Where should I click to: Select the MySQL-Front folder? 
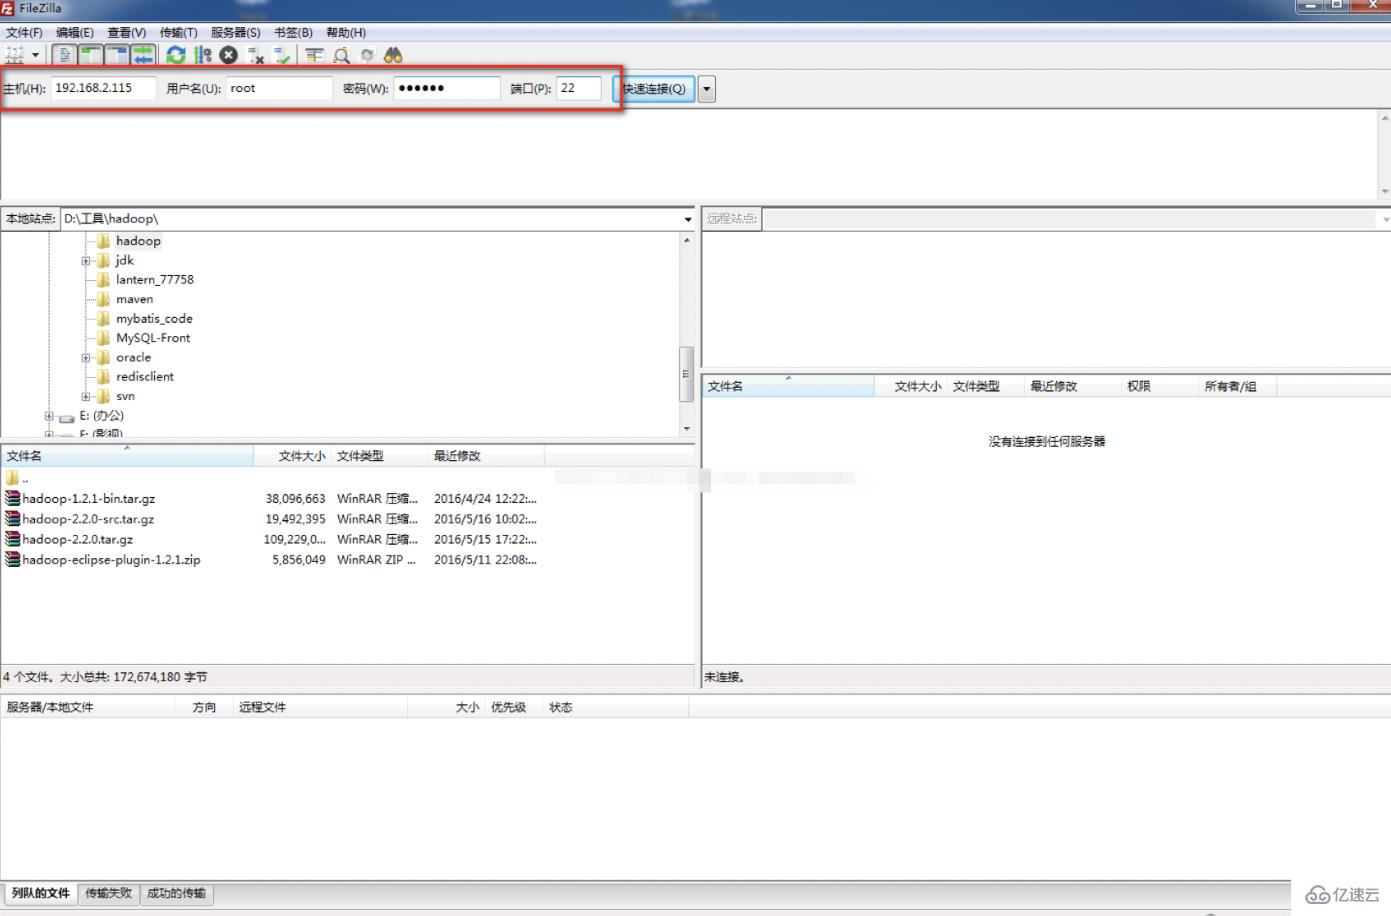click(x=153, y=338)
